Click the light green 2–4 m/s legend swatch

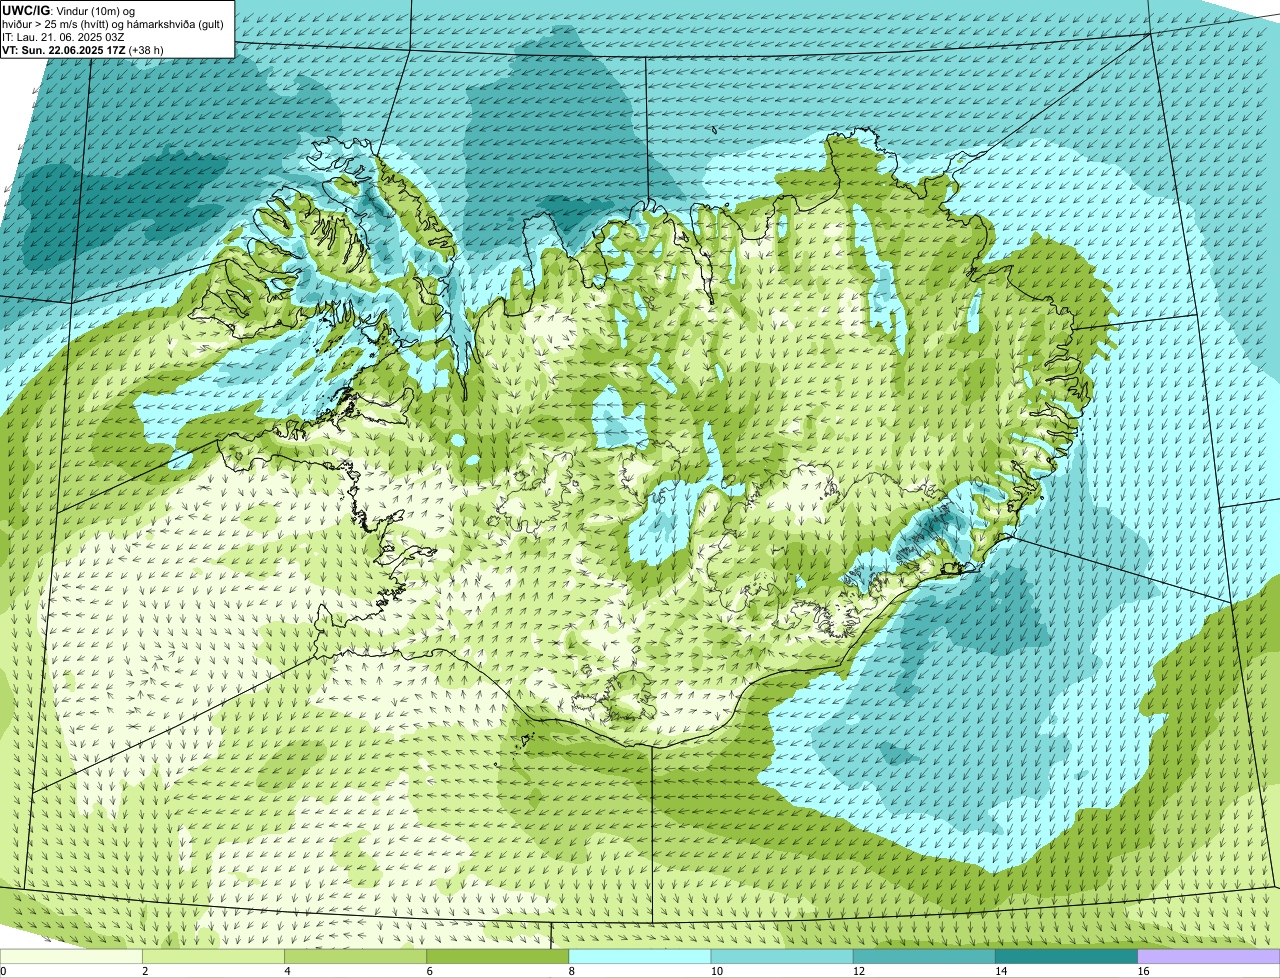(x=213, y=957)
